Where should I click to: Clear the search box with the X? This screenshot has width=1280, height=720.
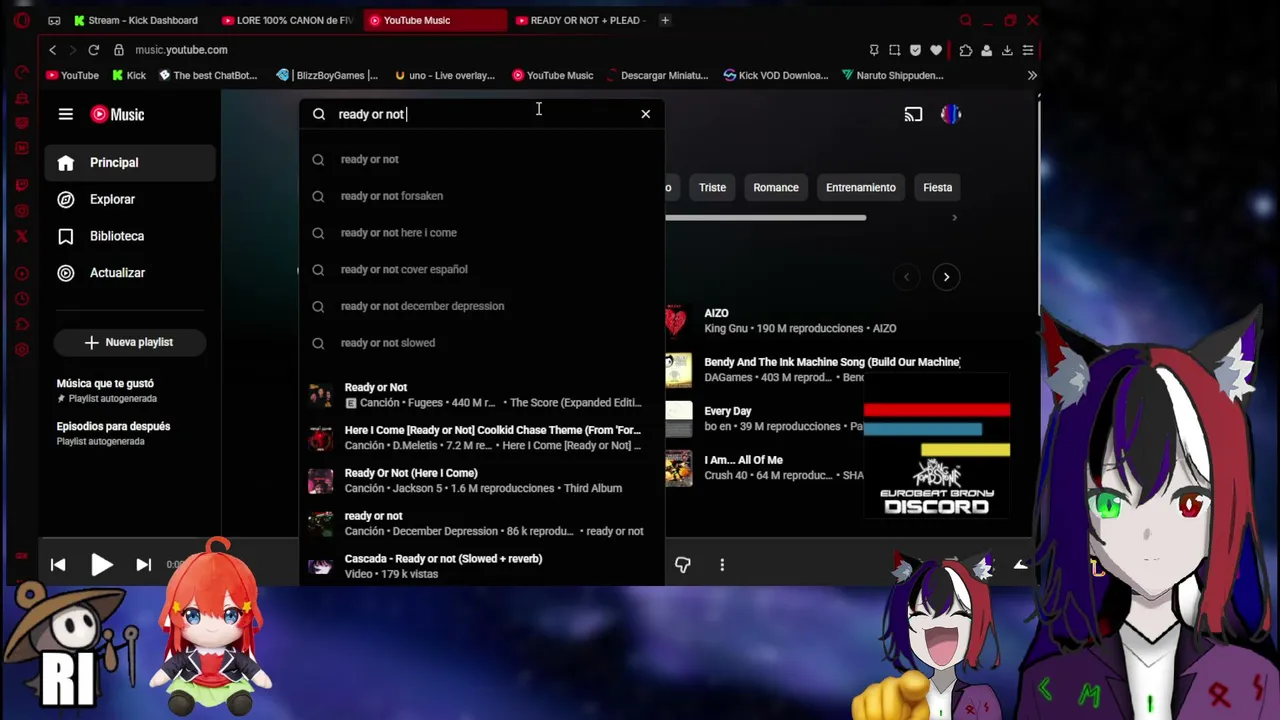point(646,114)
